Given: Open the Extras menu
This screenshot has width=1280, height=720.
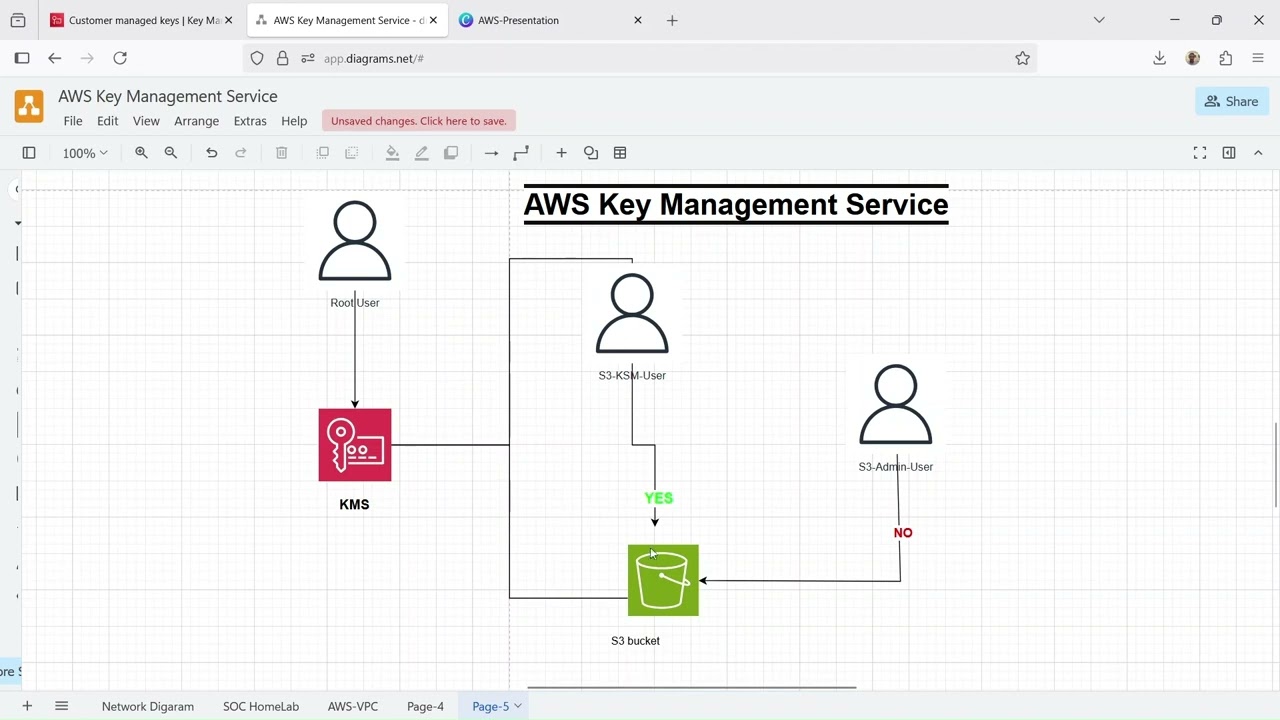Looking at the screenshot, I should pyautogui.click(x=250, y=121).
